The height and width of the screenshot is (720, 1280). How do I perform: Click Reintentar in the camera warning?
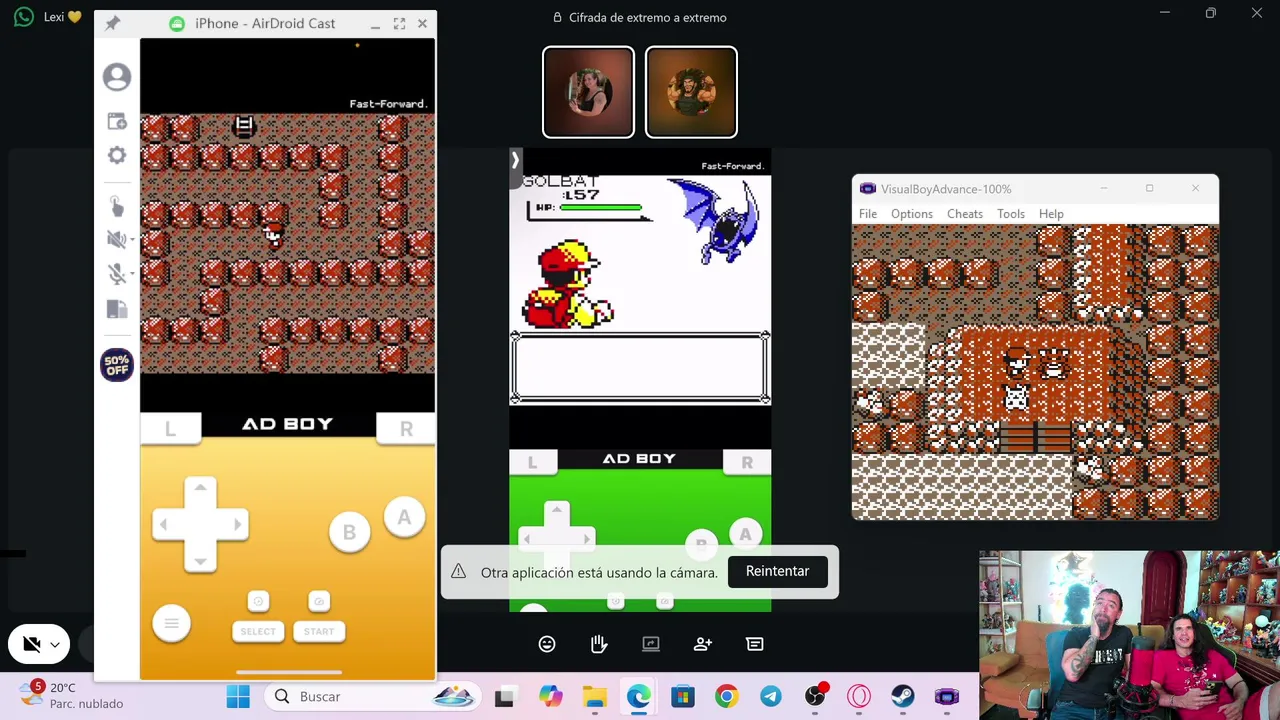[x=777, y=571]
